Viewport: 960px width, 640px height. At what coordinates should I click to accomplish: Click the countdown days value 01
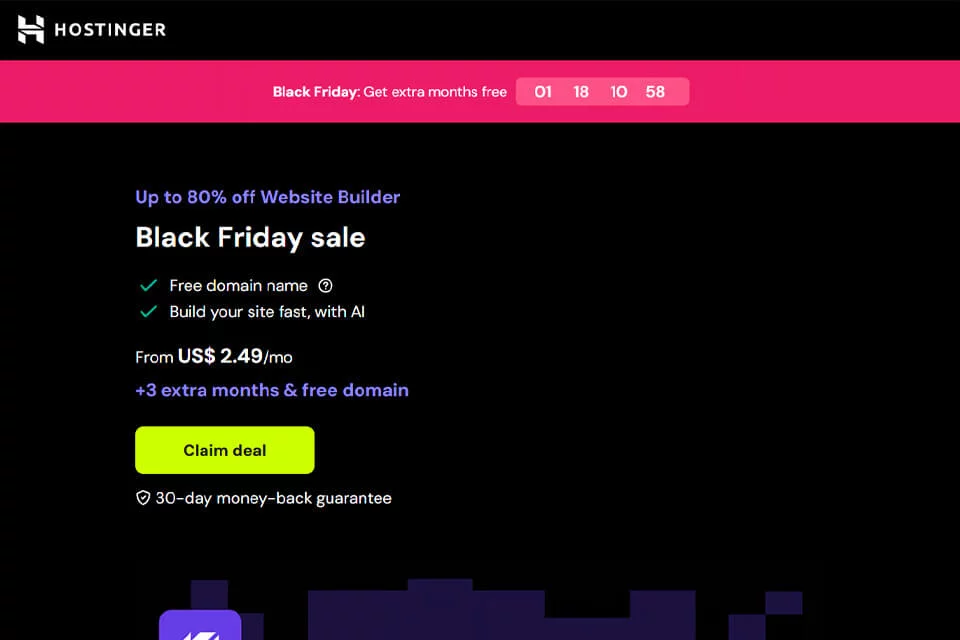(543, 92)
